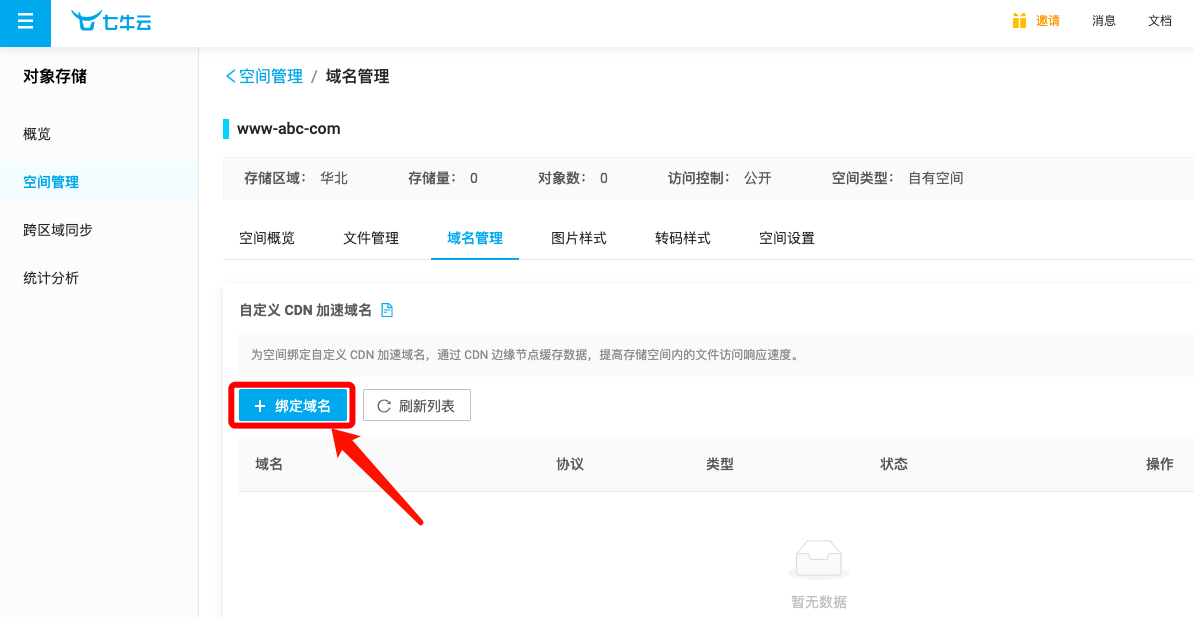The image size is (1194, 617).
Task: Select 概览 in the sidebar
Action: point(37,134)
